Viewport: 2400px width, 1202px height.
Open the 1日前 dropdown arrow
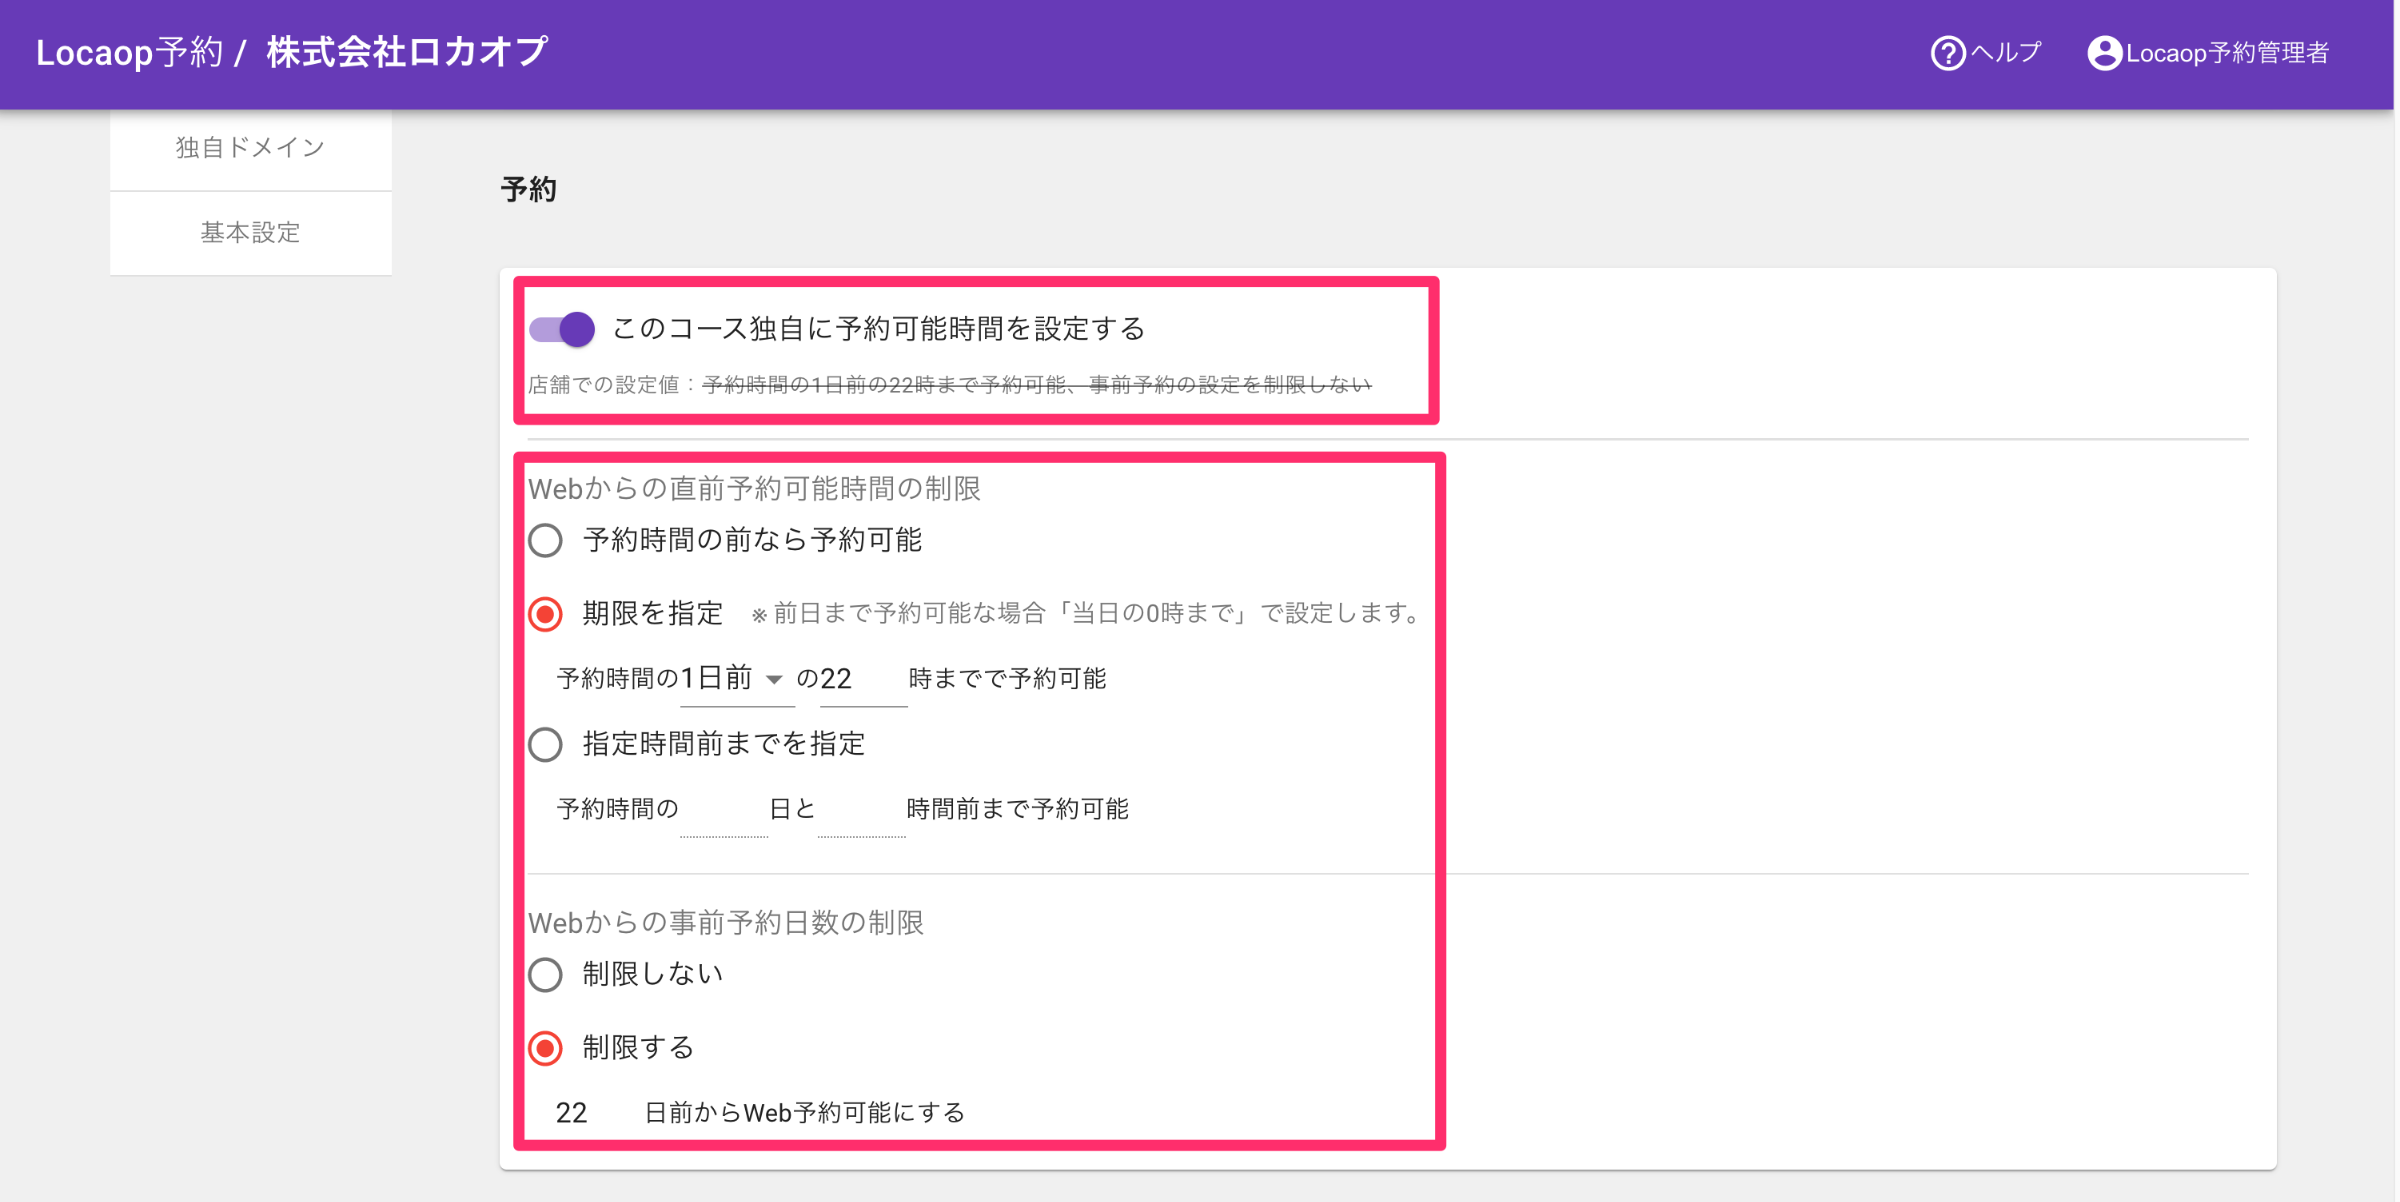click(774, 680)
